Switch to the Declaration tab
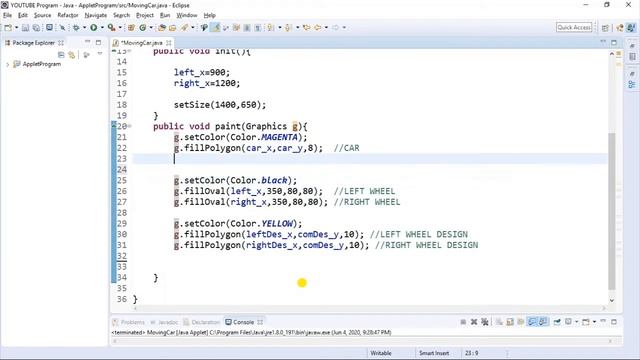 tap(202, 322)
